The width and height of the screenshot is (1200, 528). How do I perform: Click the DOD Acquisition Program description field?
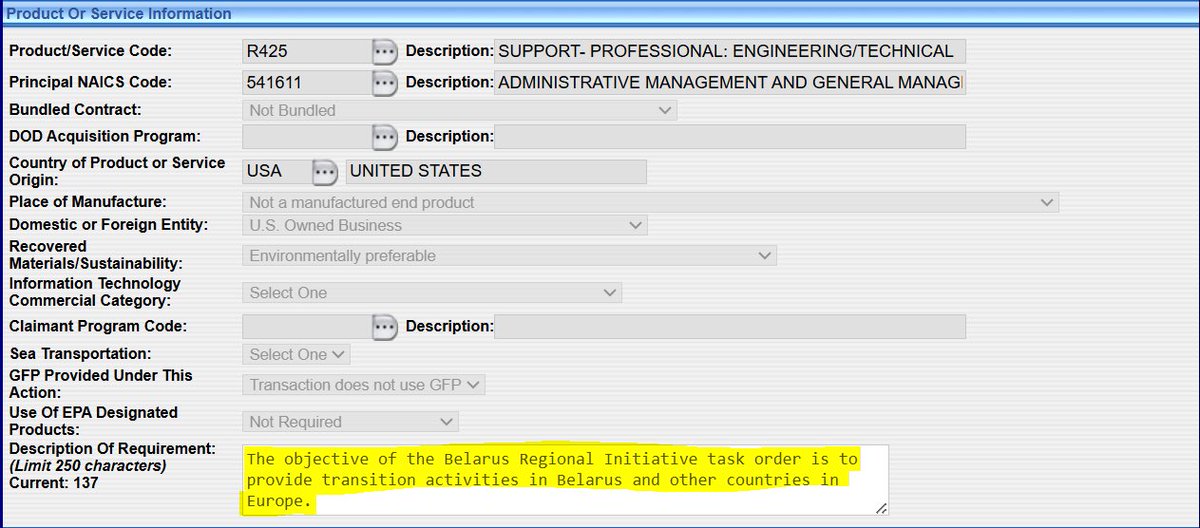(730, 136)
